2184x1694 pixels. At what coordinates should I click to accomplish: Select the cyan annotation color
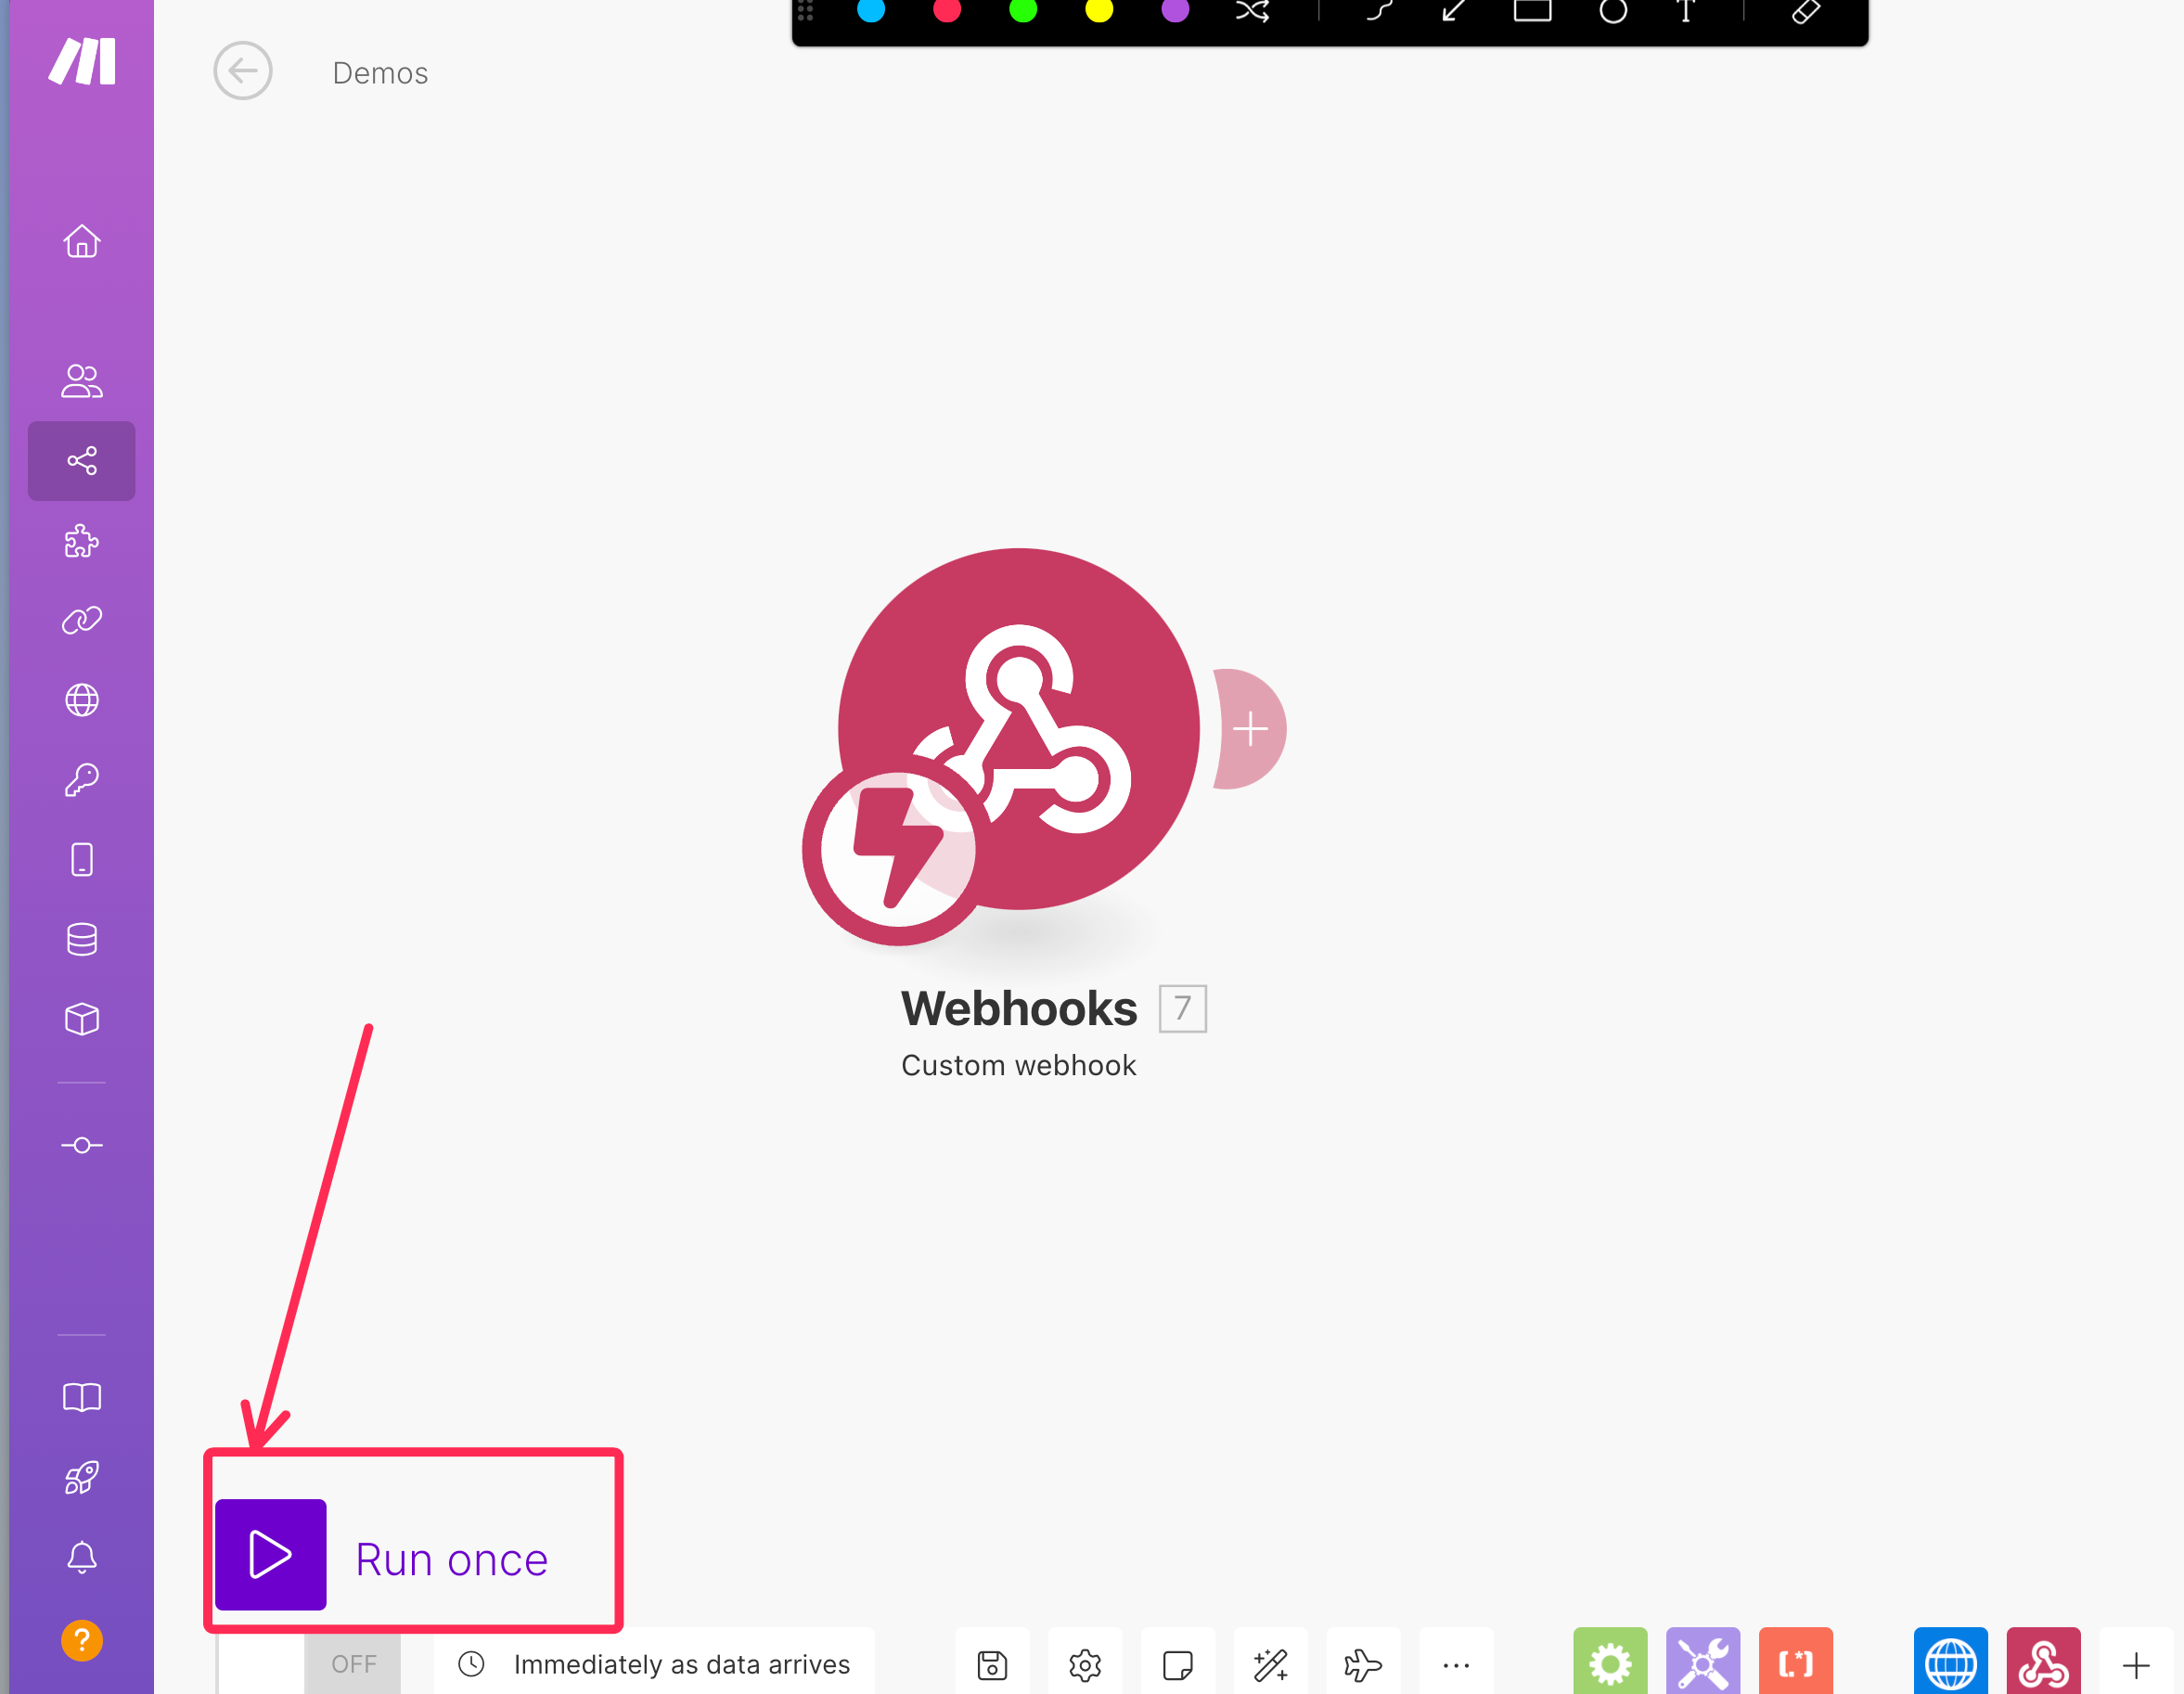pyautogui.click(x=871, y=10)
